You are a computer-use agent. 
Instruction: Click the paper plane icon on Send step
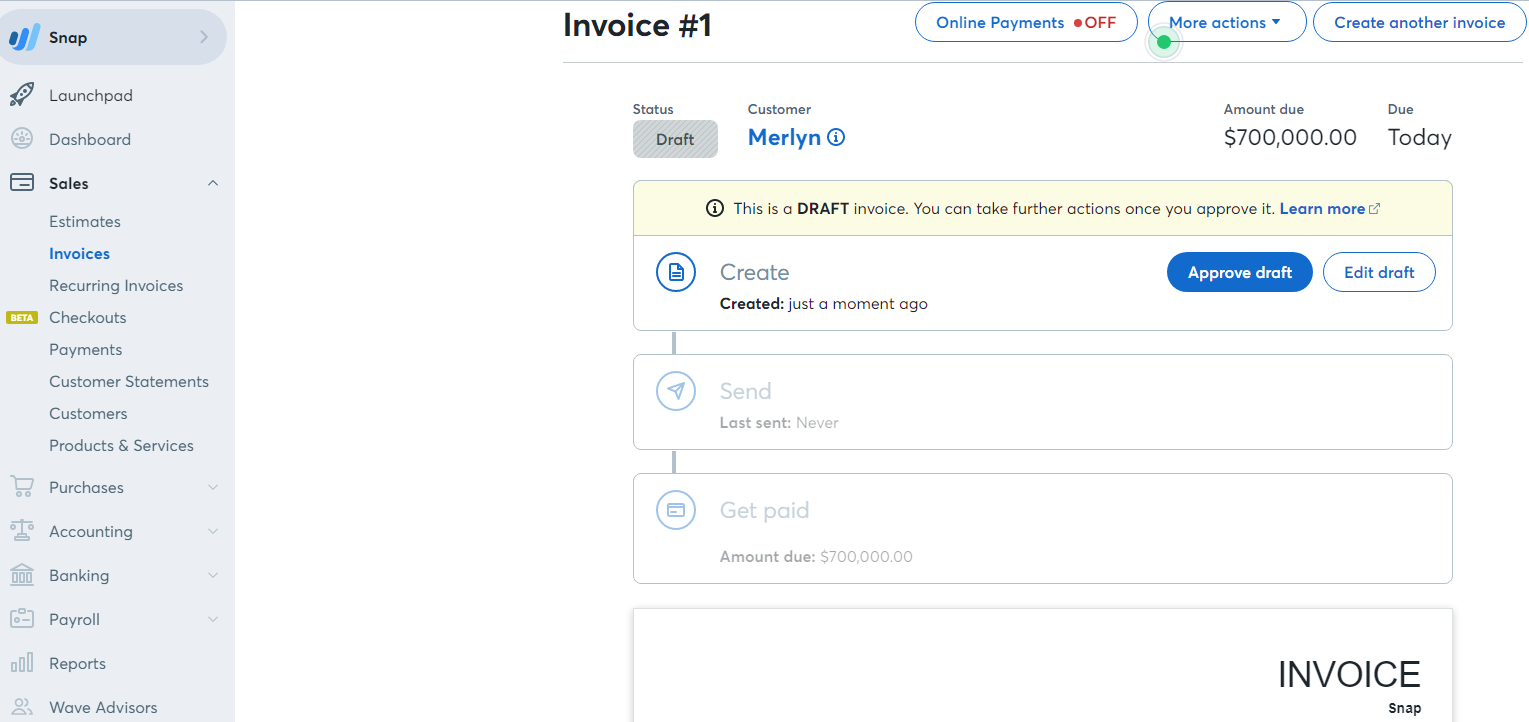(x=675, y=391)
